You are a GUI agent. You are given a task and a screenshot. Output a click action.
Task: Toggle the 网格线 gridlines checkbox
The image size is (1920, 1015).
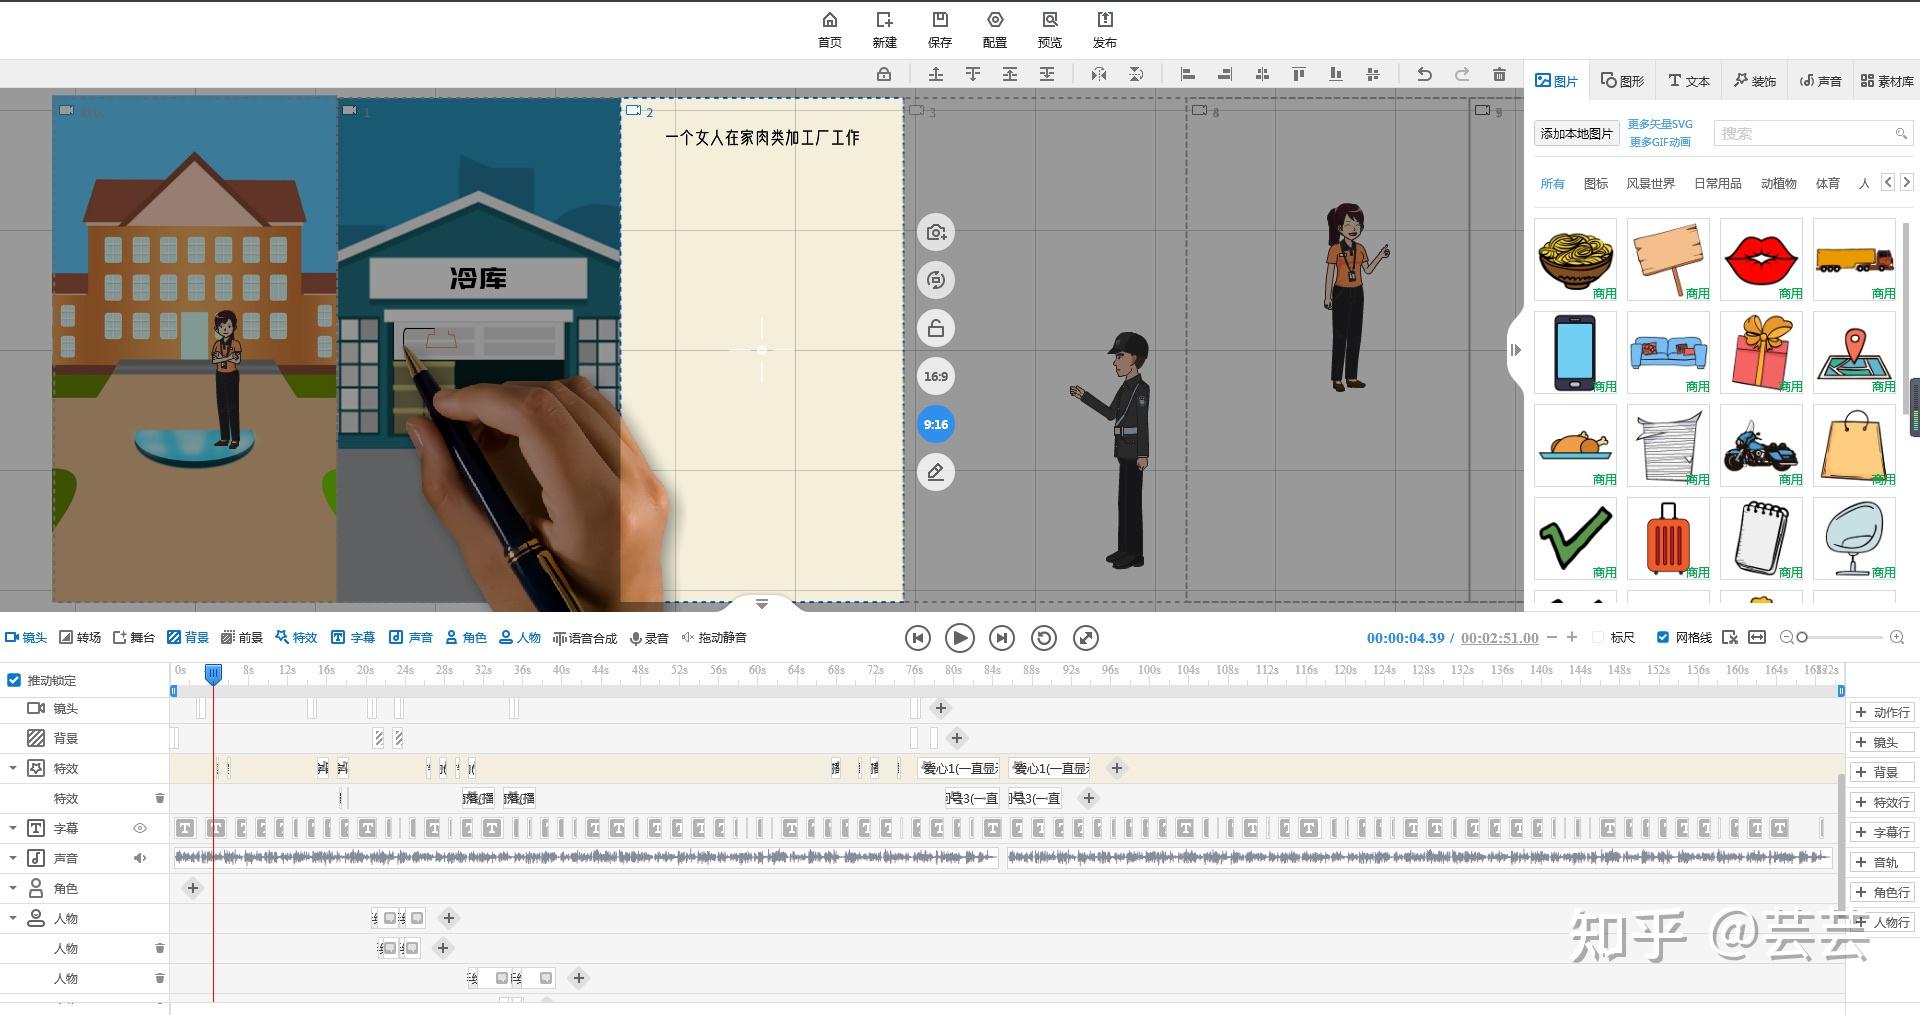click(1662, 637)
